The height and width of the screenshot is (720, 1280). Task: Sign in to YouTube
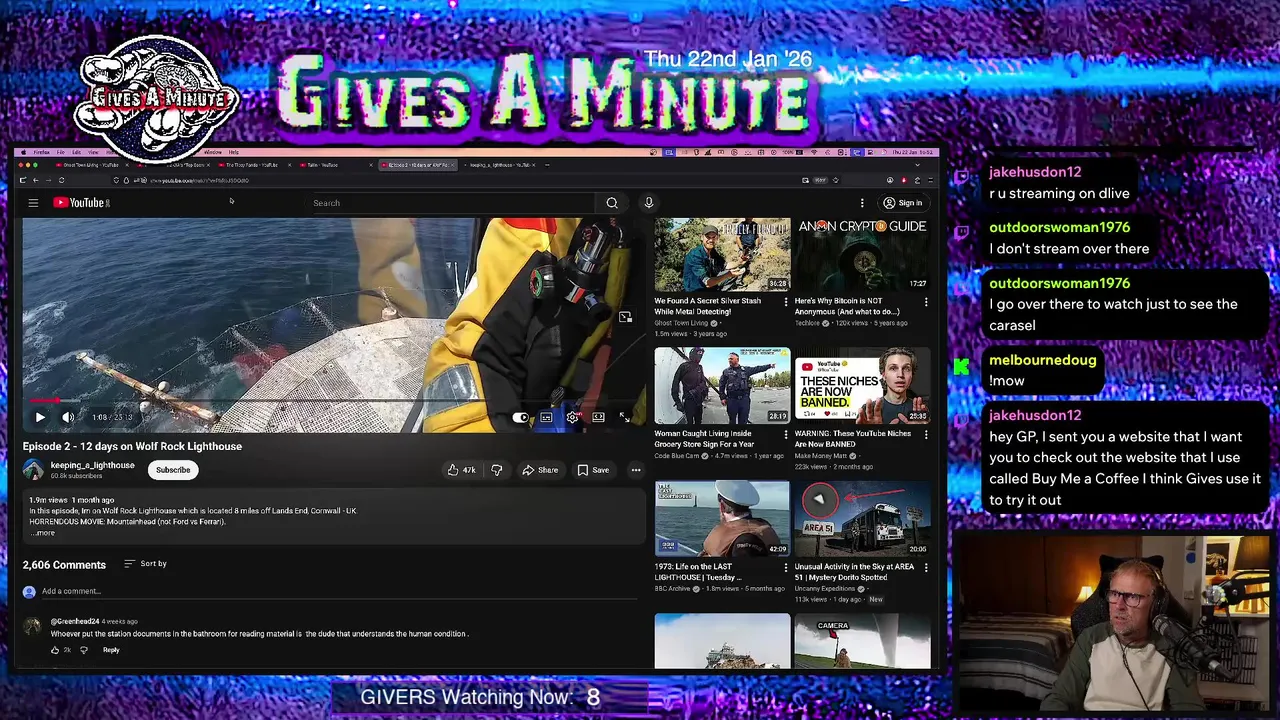pyautogui.click(x=902, y=203)
